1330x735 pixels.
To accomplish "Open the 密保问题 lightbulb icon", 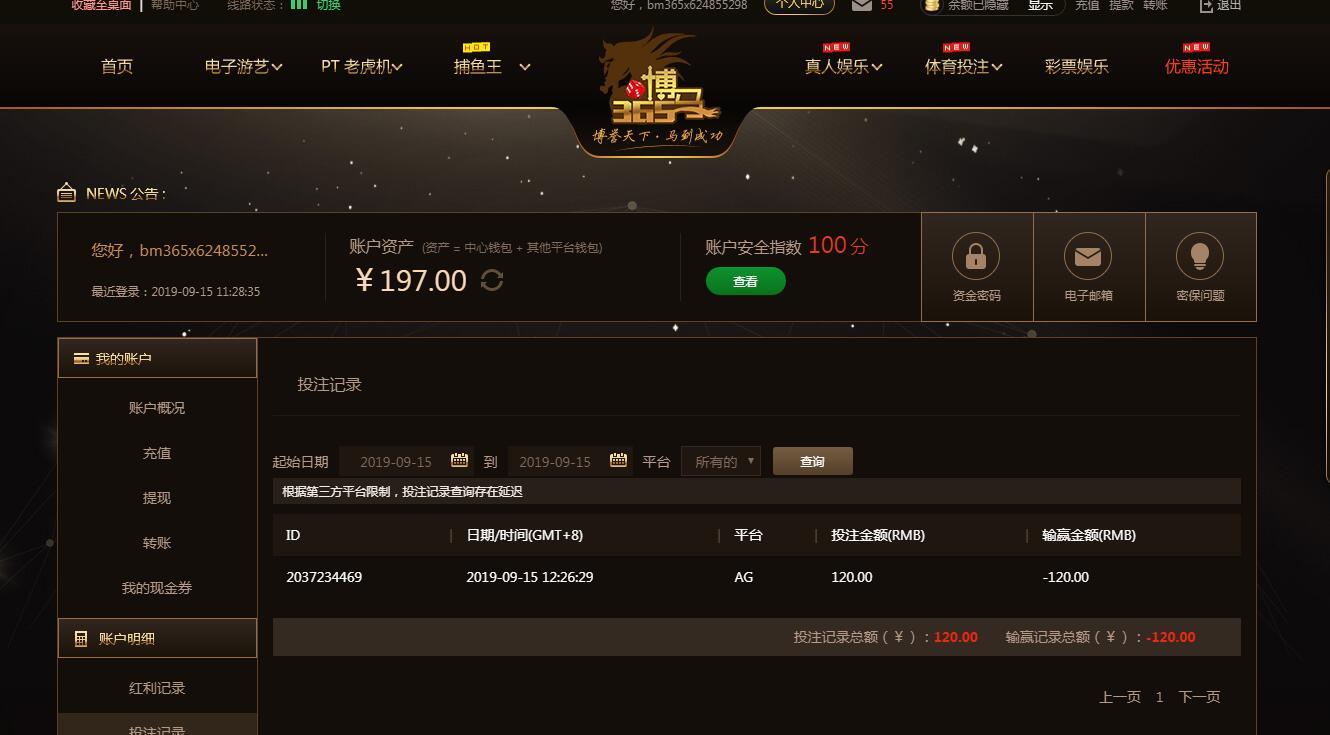I will click(1200, 257).
